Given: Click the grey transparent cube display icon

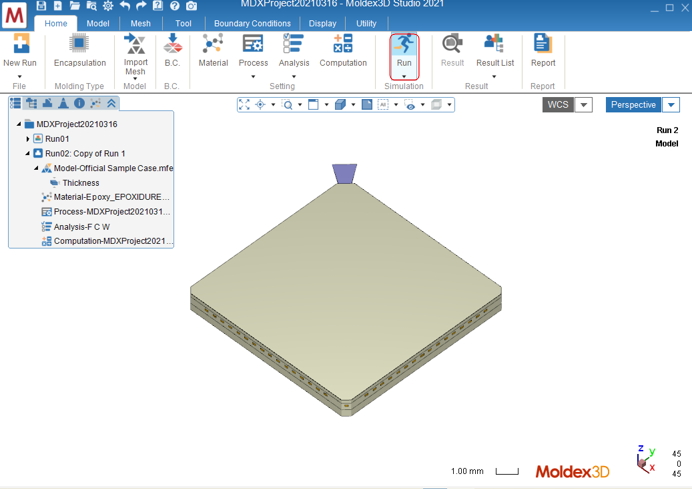Looking at the screenshot, I should pyautogui.click(x=436, y=105).
